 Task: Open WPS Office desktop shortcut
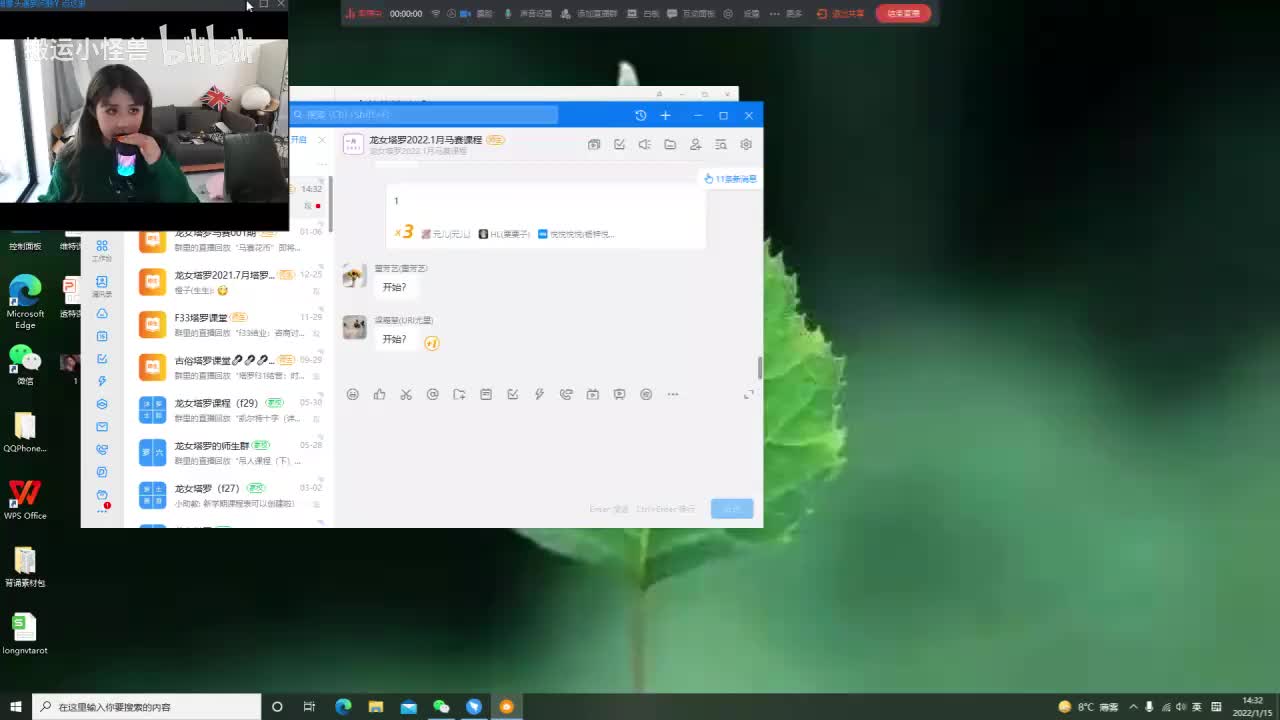25,500
